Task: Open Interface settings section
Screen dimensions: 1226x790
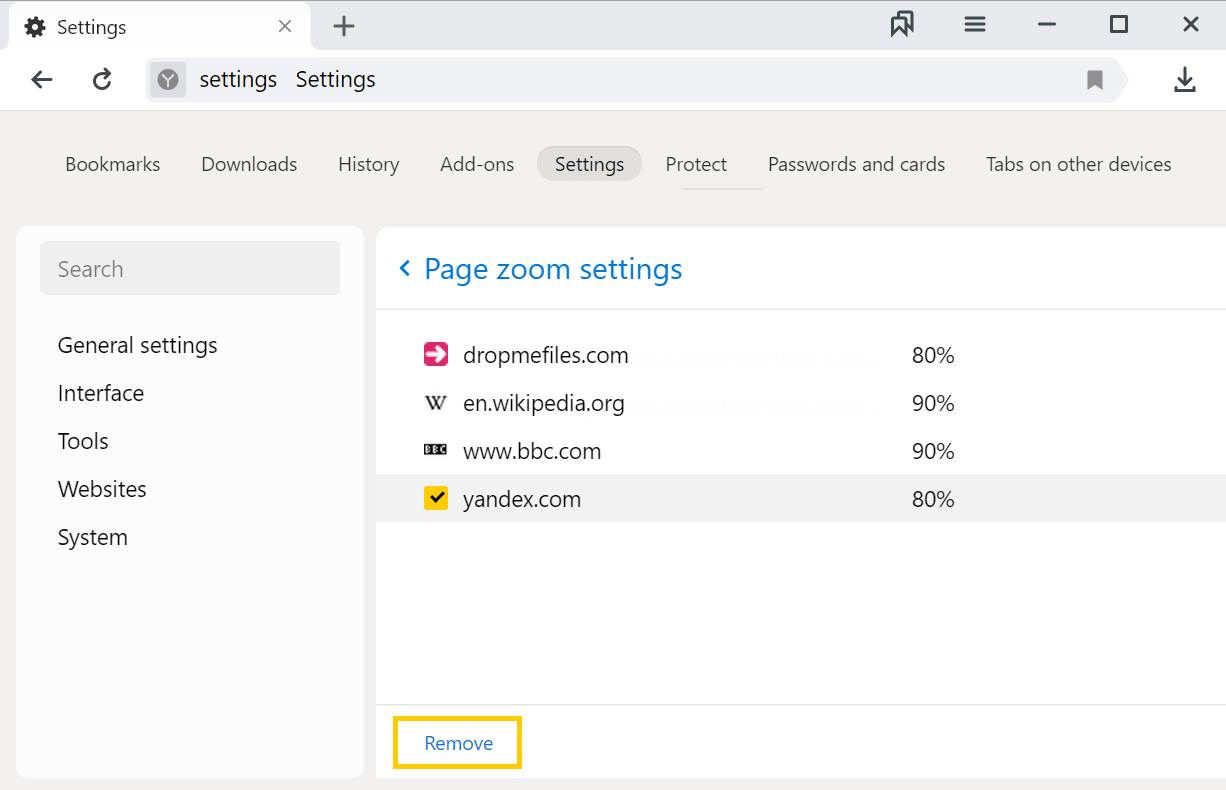Action: tap(101, 393)
